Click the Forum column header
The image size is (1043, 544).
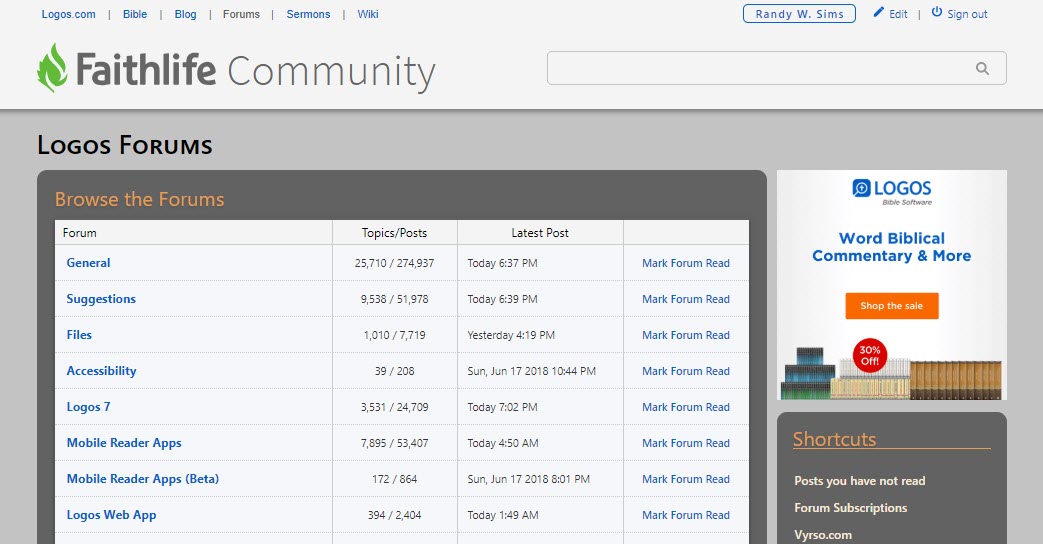tap(79, 233)
